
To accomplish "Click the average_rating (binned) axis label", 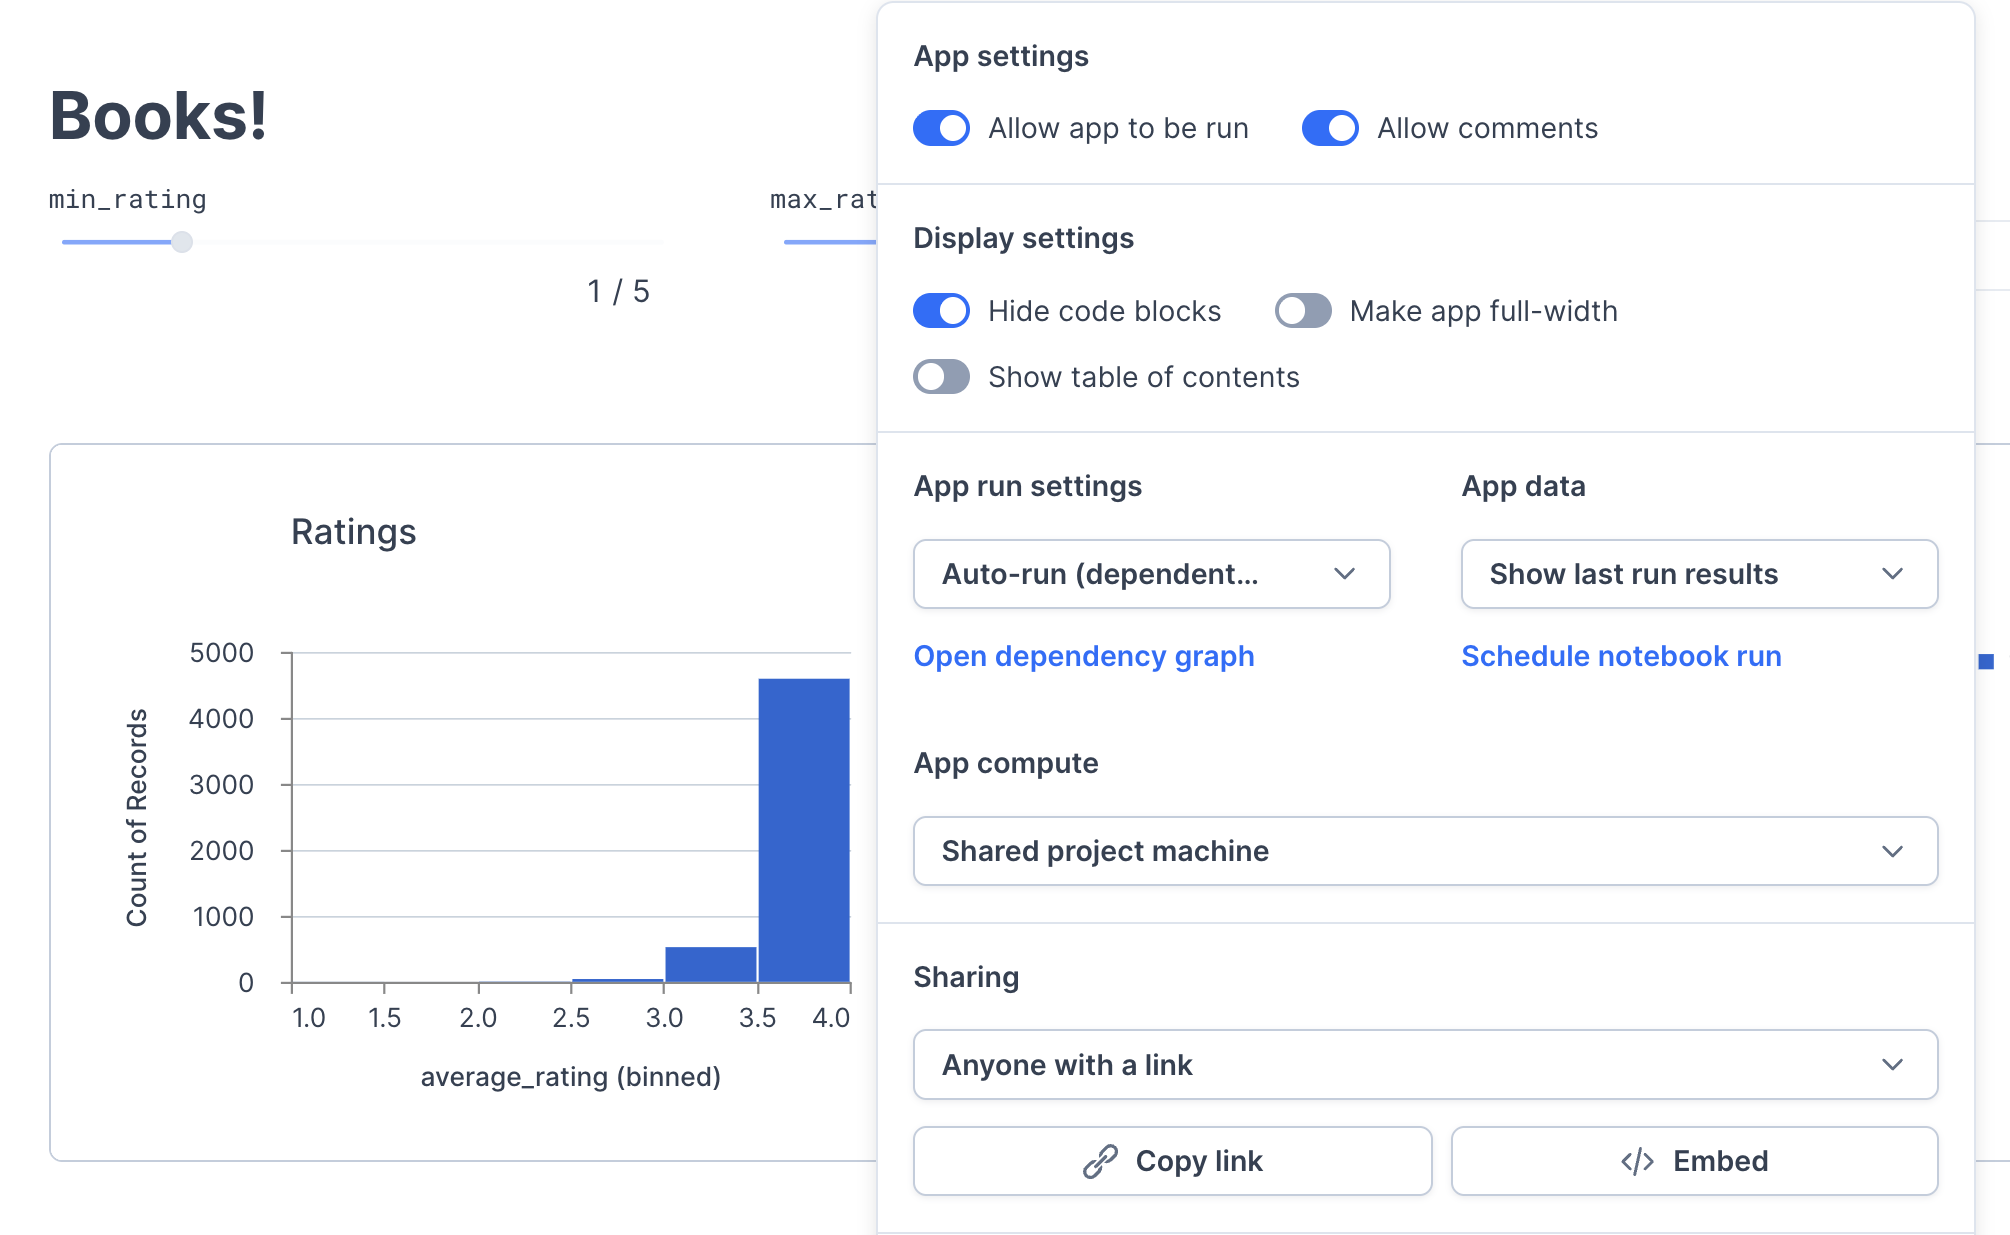I will 570,1077.
